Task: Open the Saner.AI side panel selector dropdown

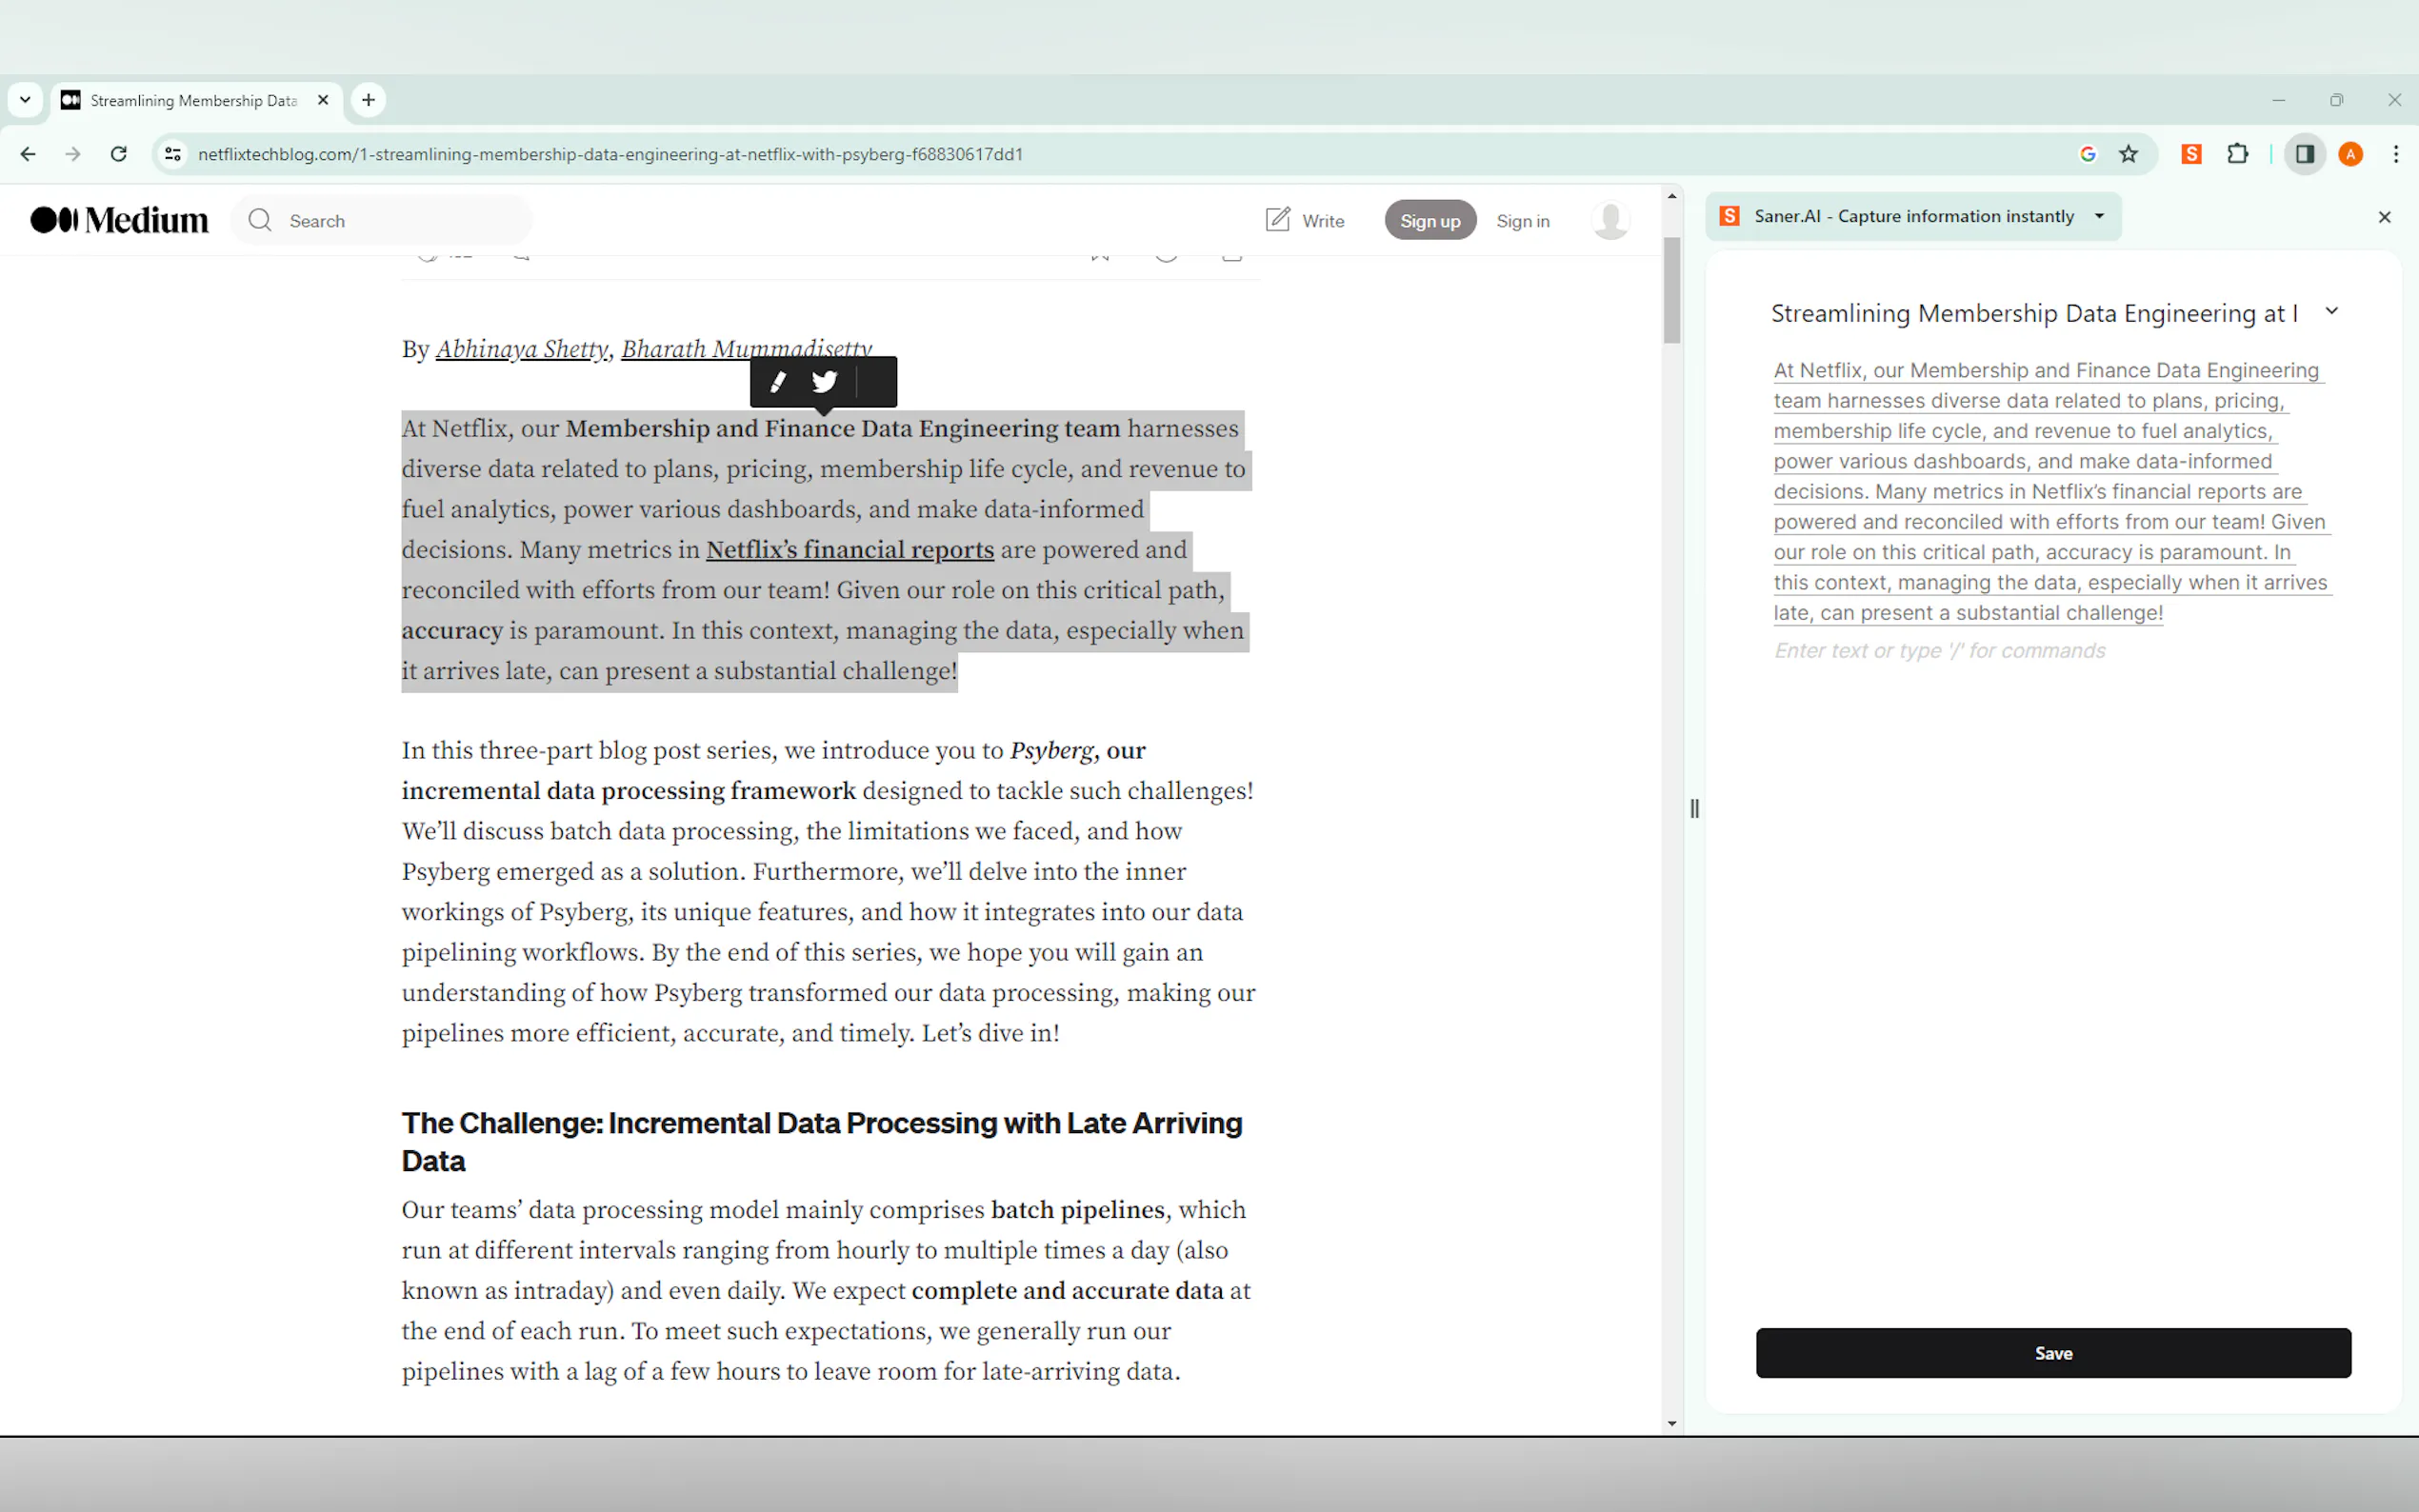Action: [x=1913, y=216]
